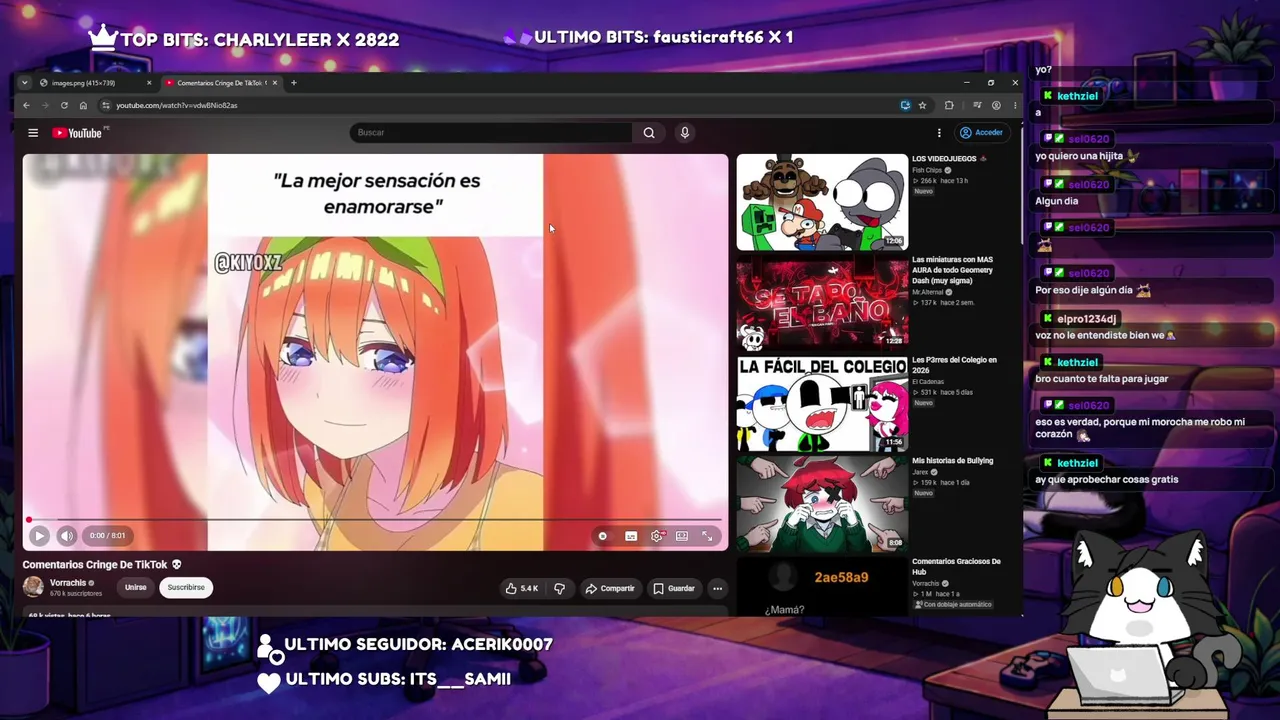Open the Compartir share button
This screenshot has height=720, width=1280.
click(x=610, y=589)
